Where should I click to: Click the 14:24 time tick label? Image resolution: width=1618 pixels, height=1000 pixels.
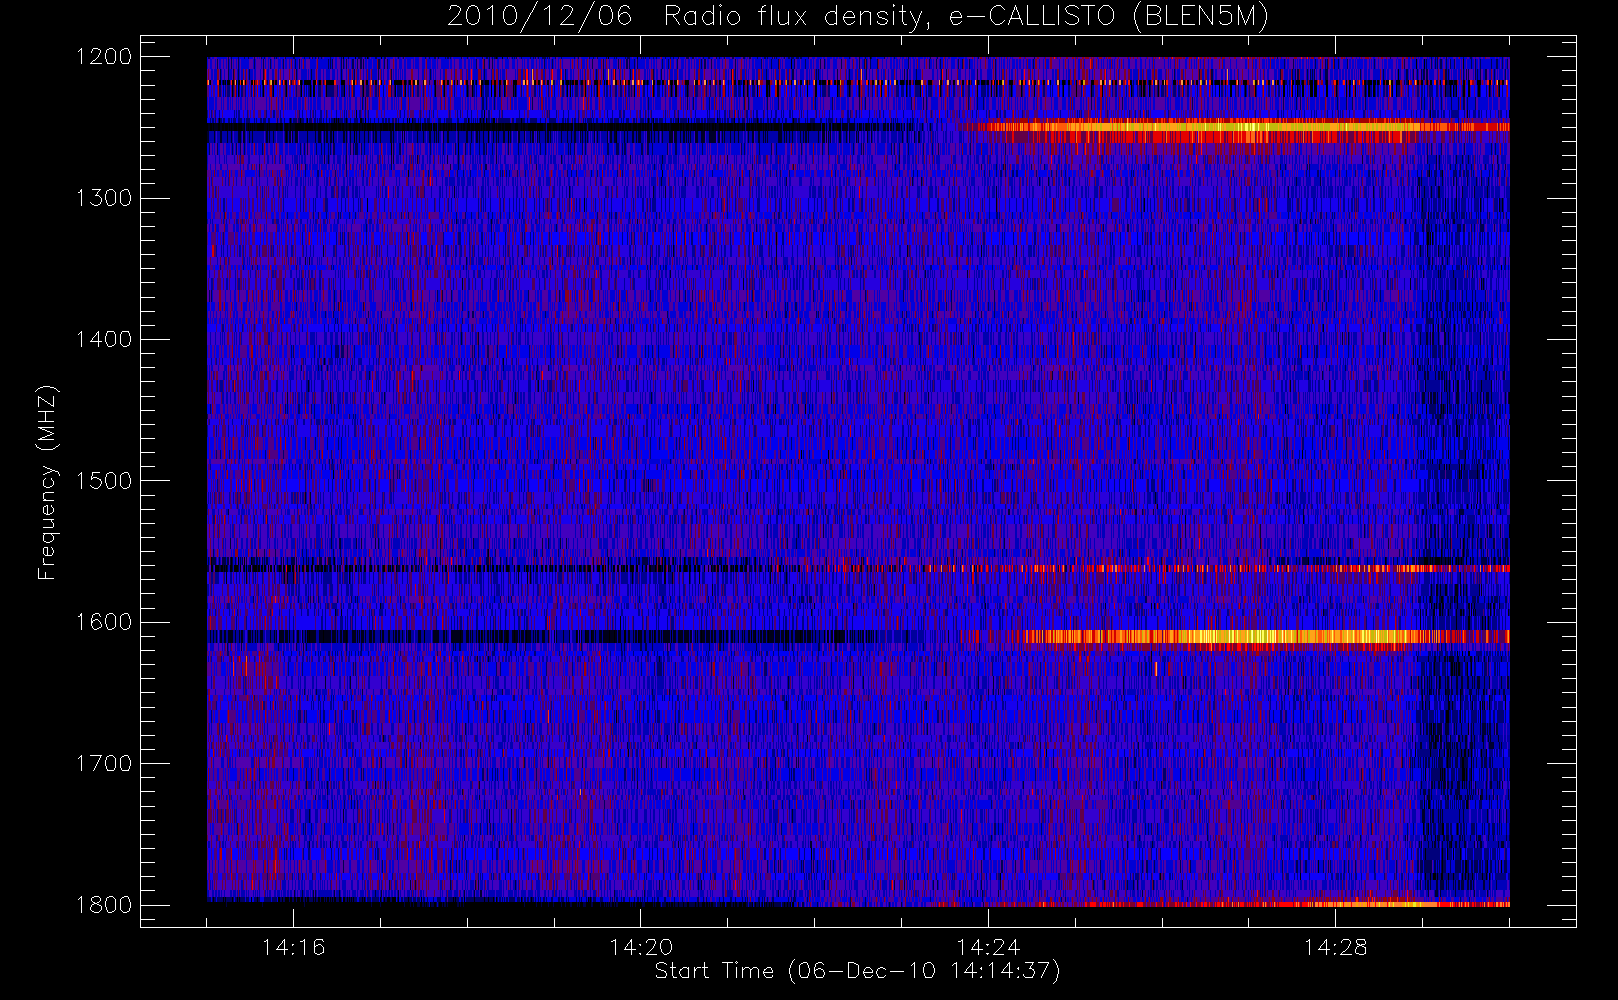pos(988,947)
